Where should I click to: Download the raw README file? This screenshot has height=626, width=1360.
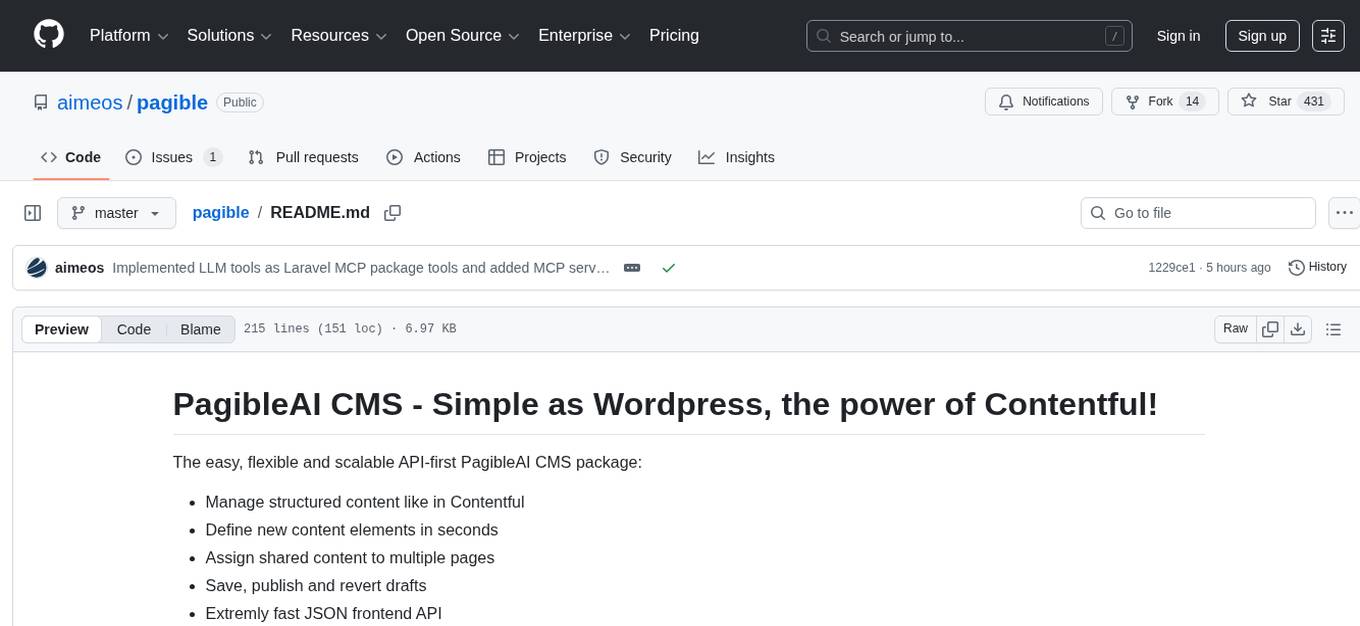point(1297,329)
